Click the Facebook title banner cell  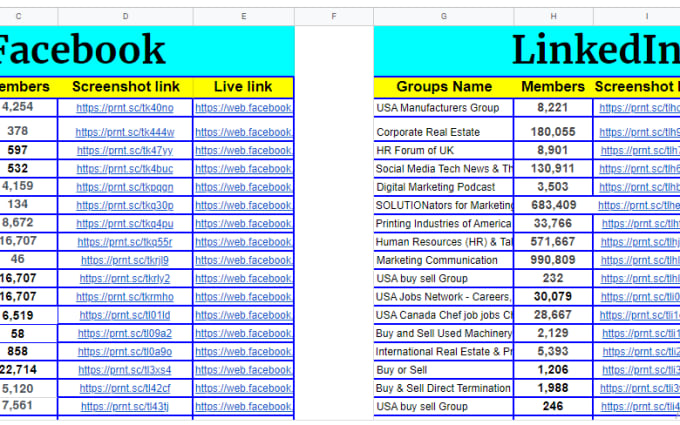pos(147,51)
